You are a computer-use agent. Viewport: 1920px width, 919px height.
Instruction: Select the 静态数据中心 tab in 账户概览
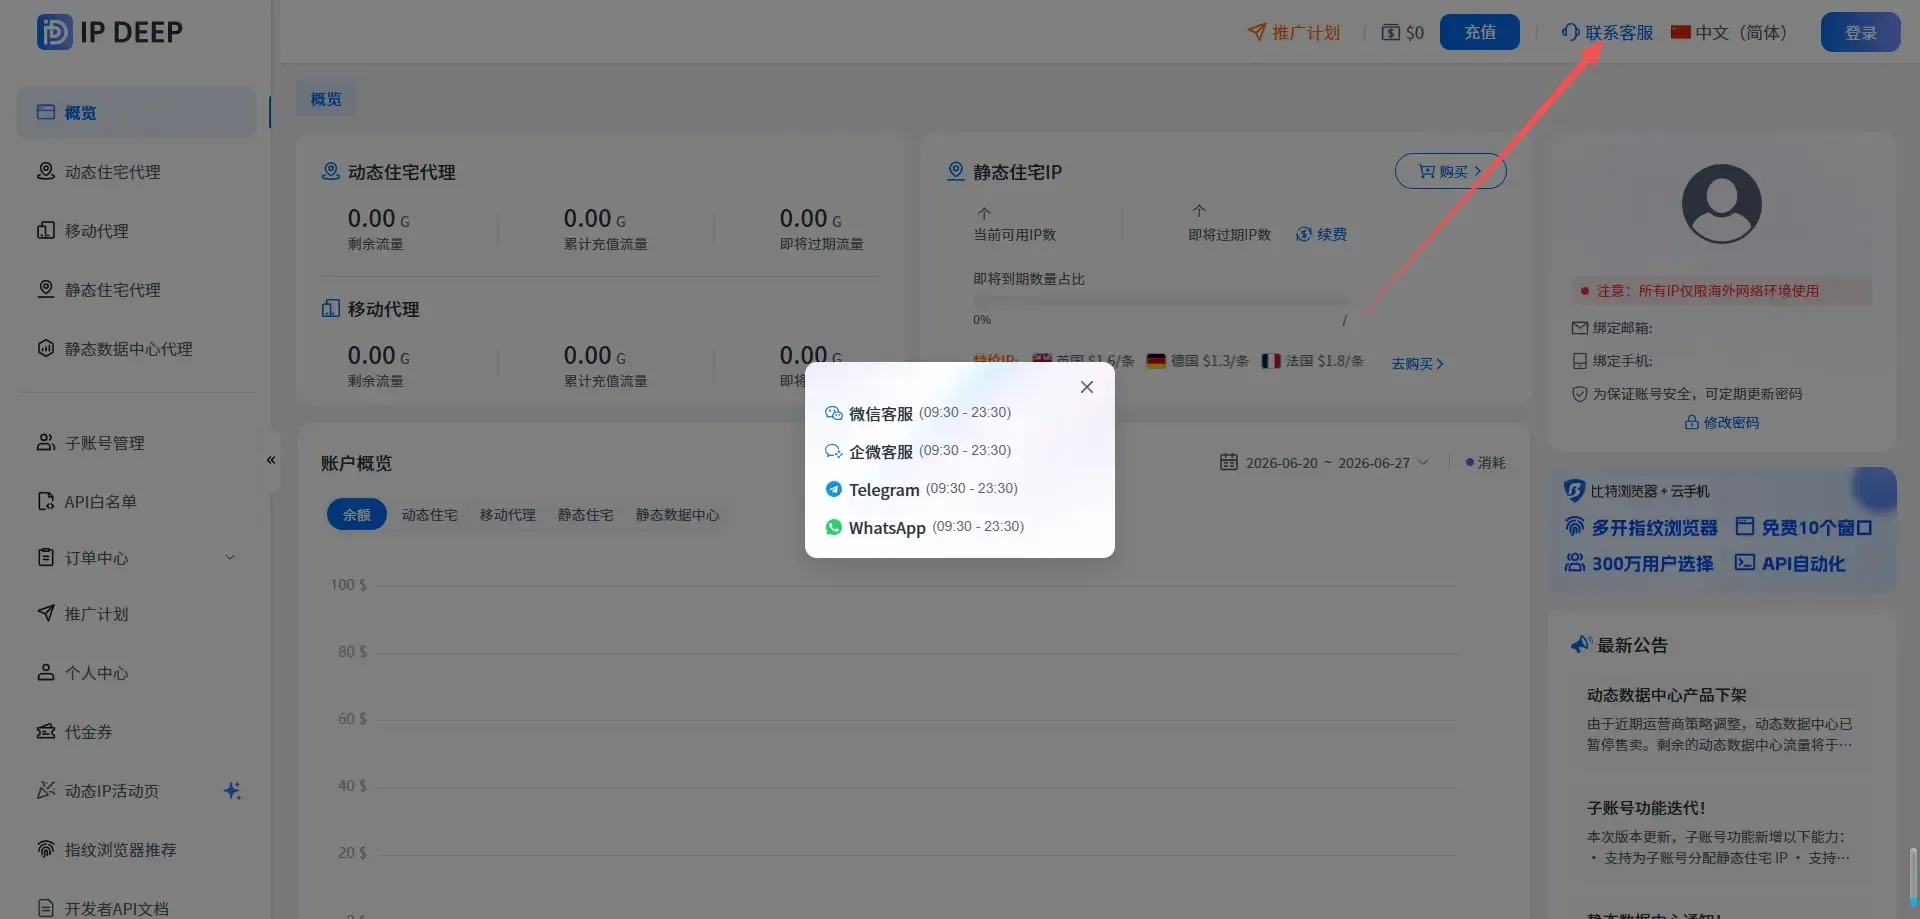[678, 514]
